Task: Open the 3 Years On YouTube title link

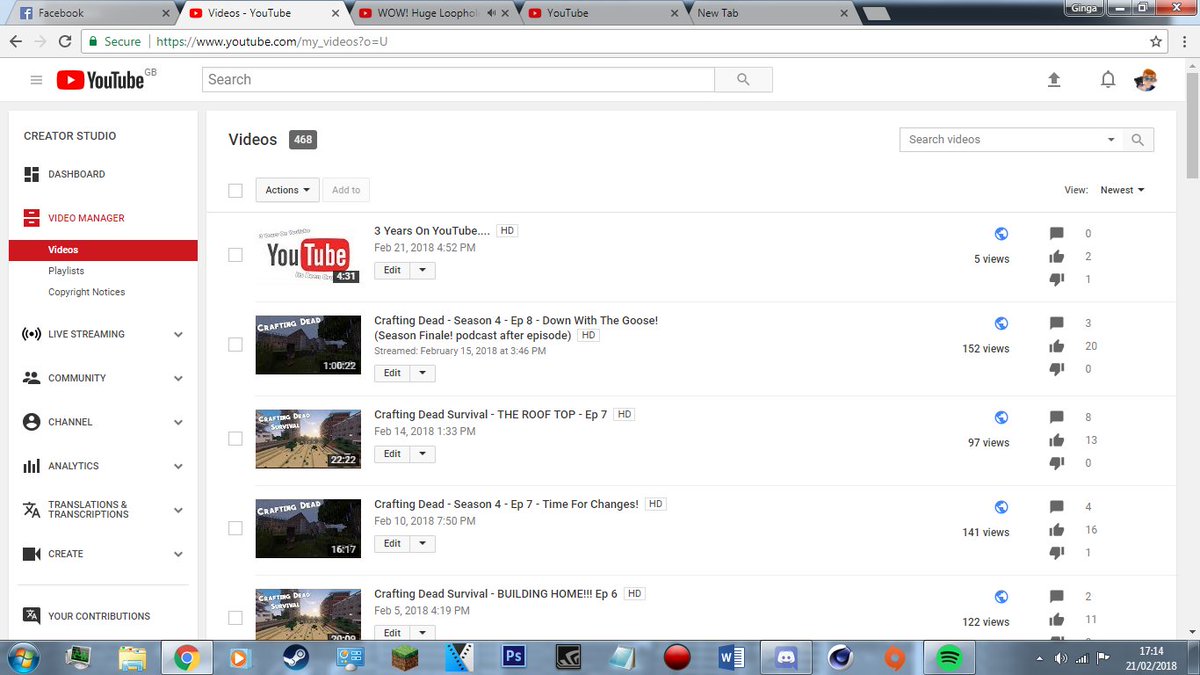Action: pos(433,231)
